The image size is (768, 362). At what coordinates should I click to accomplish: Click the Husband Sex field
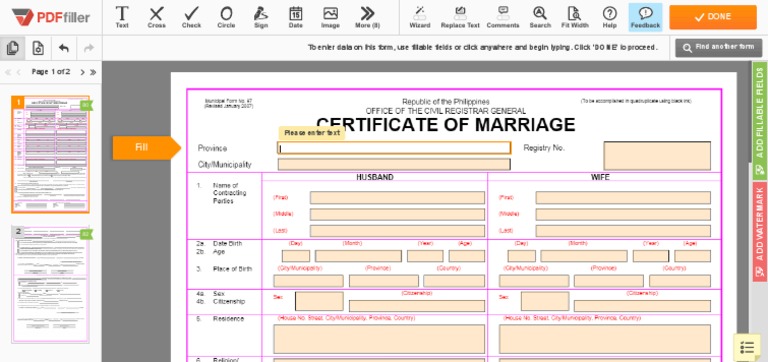pos(319,301)
